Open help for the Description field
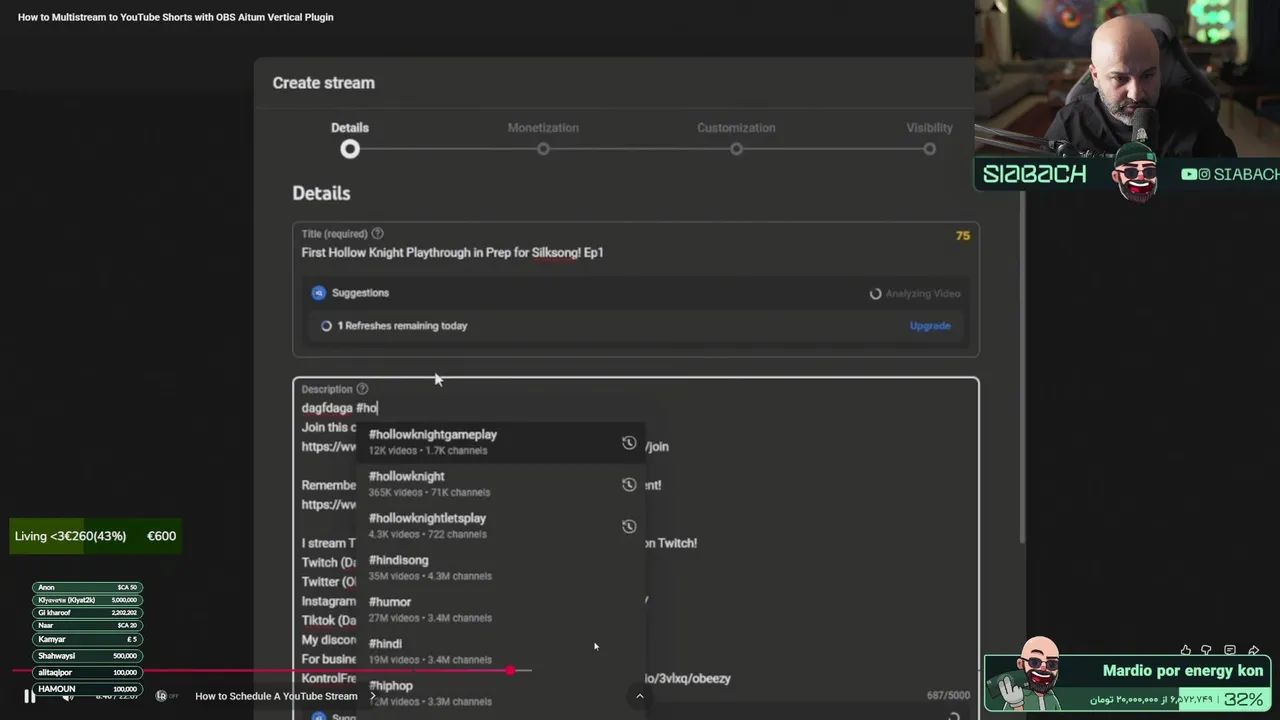The image size is (1280, 720). pyautogui.click(x=362, y=389)
